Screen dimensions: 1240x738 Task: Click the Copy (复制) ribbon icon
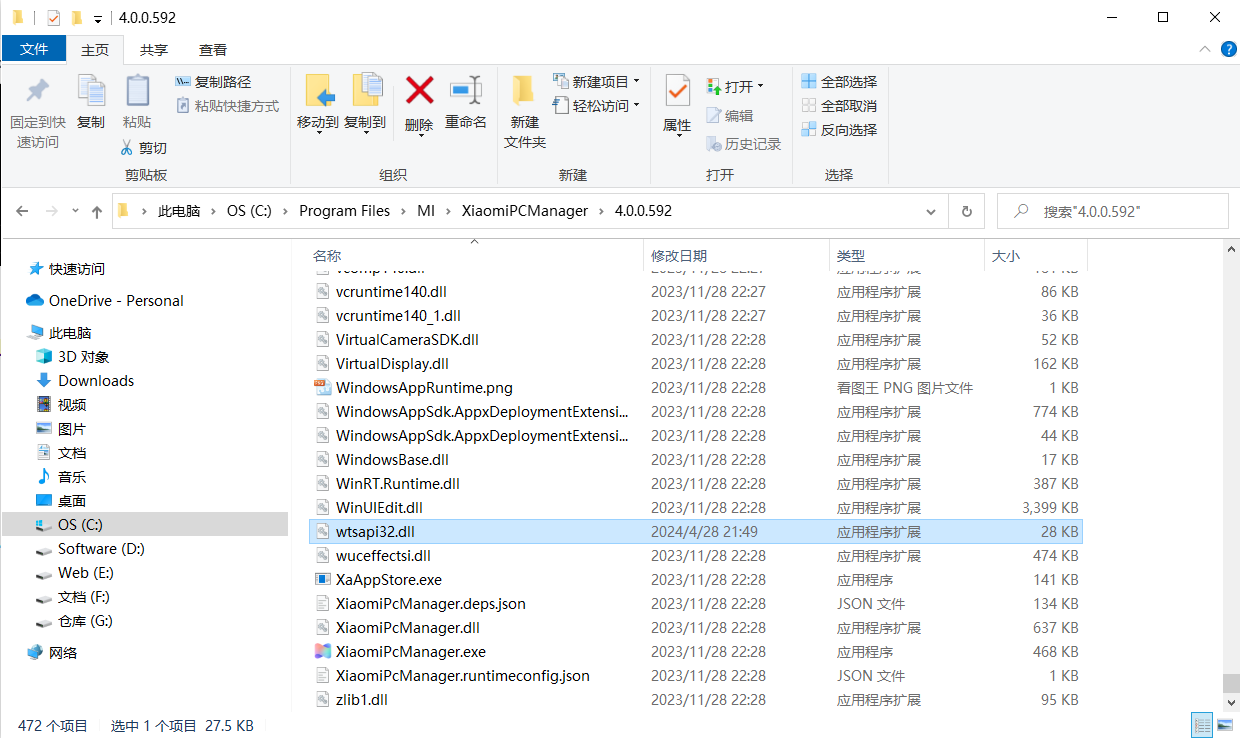point(91,91)
